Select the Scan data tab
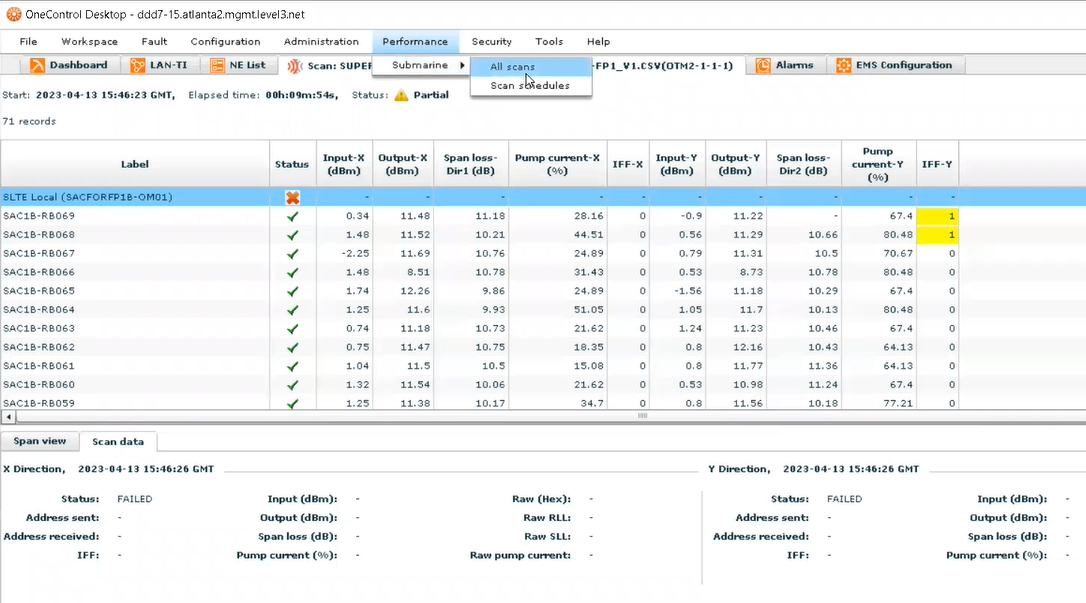 (117, 440)
